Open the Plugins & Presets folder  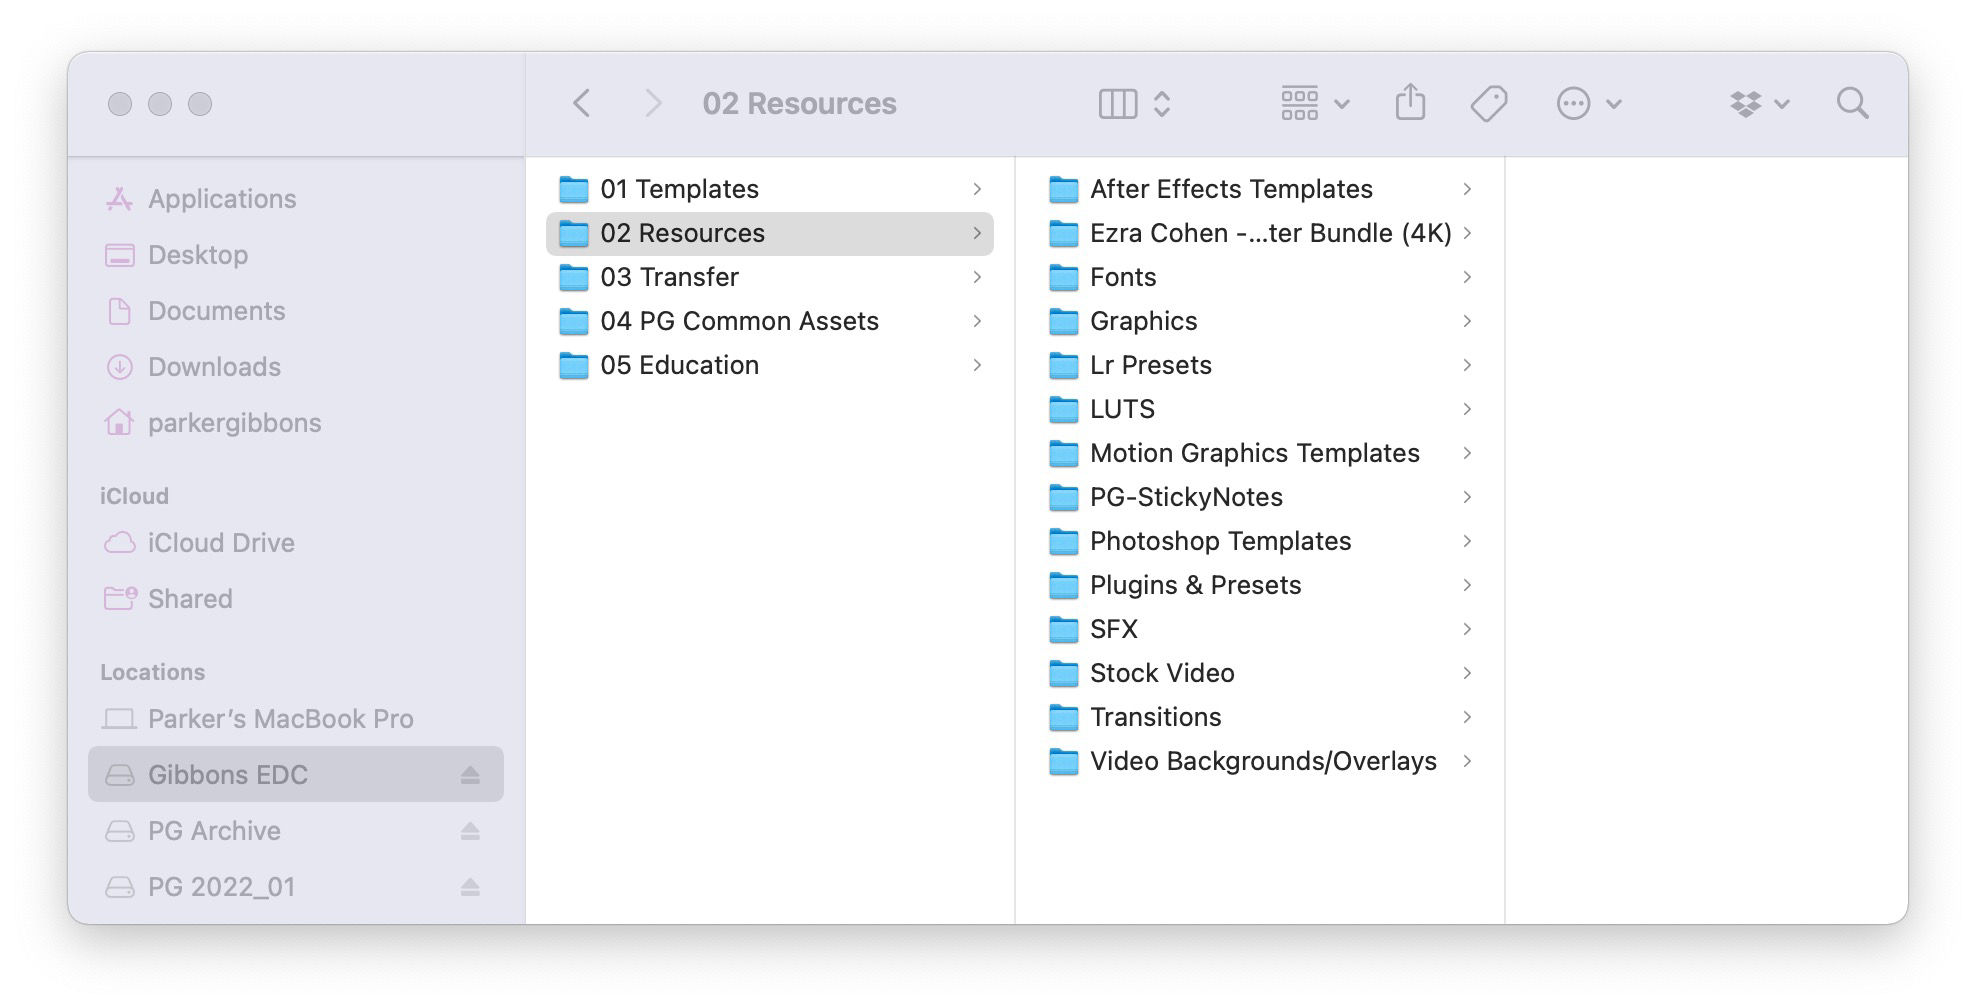pyautogui.click(x=1260, y=585)
